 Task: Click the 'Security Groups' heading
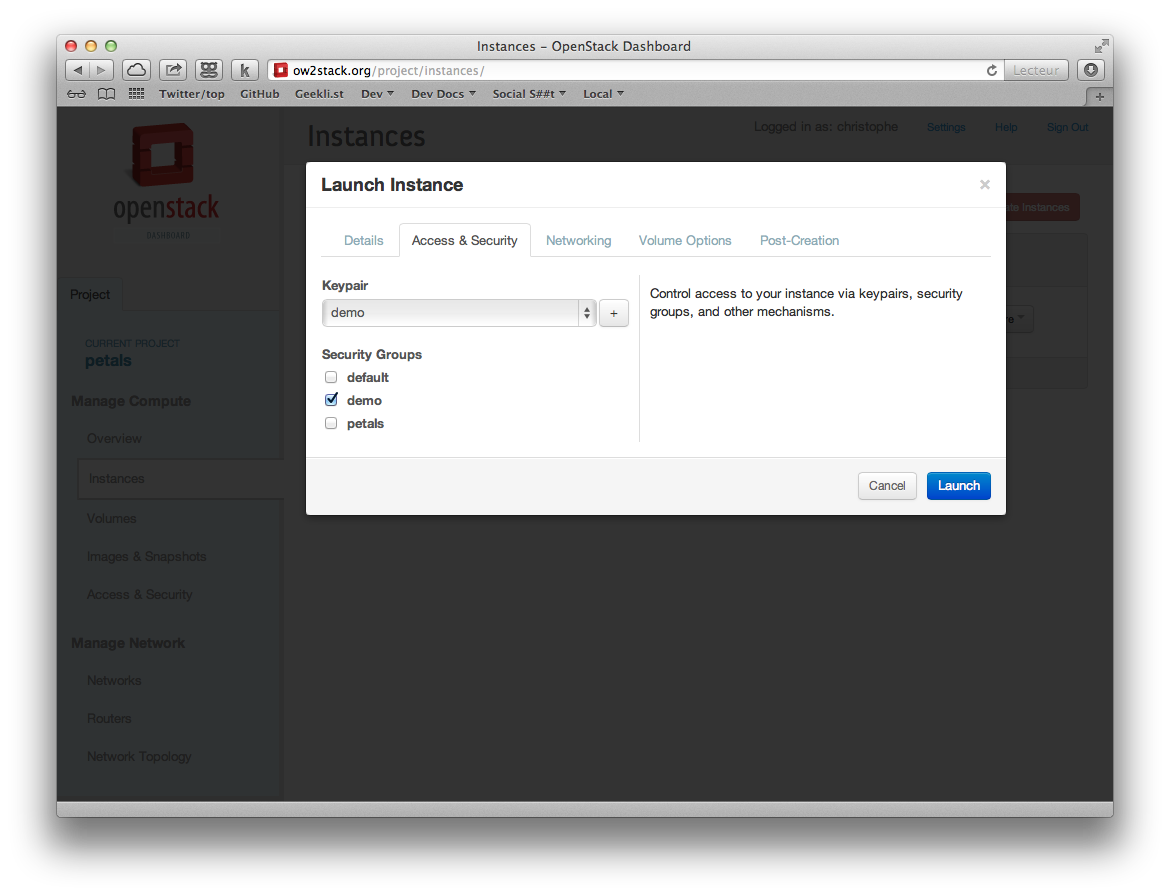coord(372,354)
